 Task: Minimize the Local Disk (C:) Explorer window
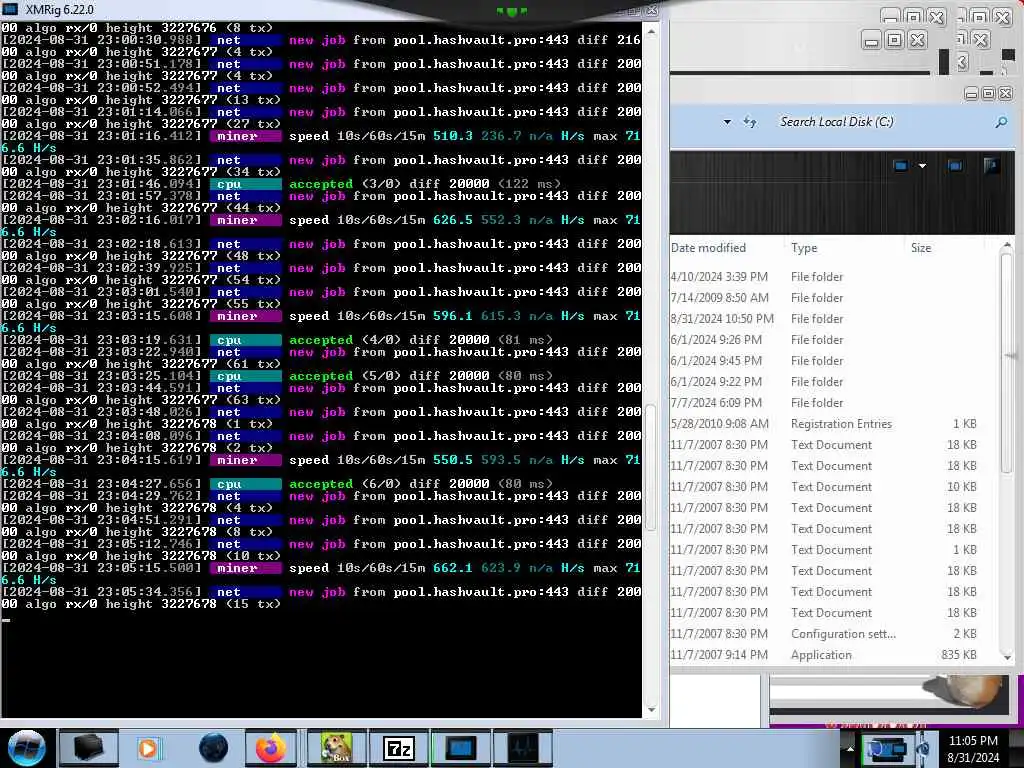tap(971, 94)
